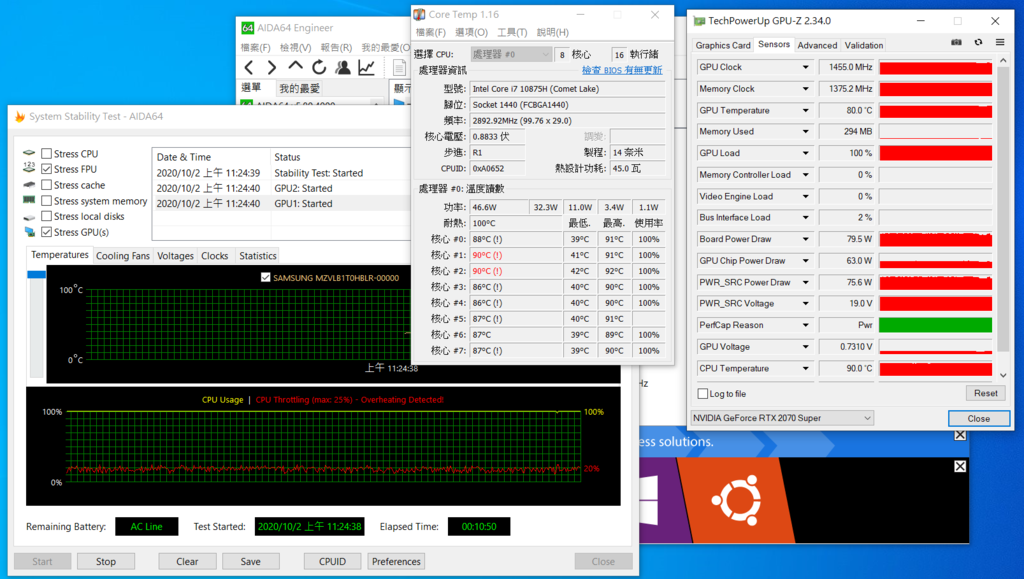Open GPU-Z Graphics Card tab

[722, 45]
